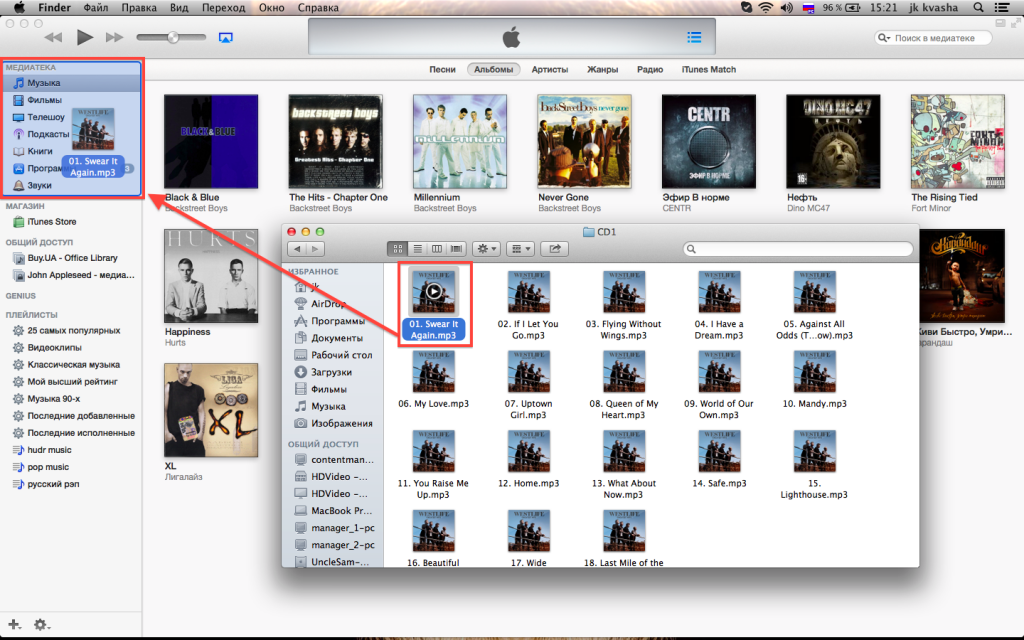1024x640 pixels.
Task: Switch Finder to column view
Action: coord(436,249)
